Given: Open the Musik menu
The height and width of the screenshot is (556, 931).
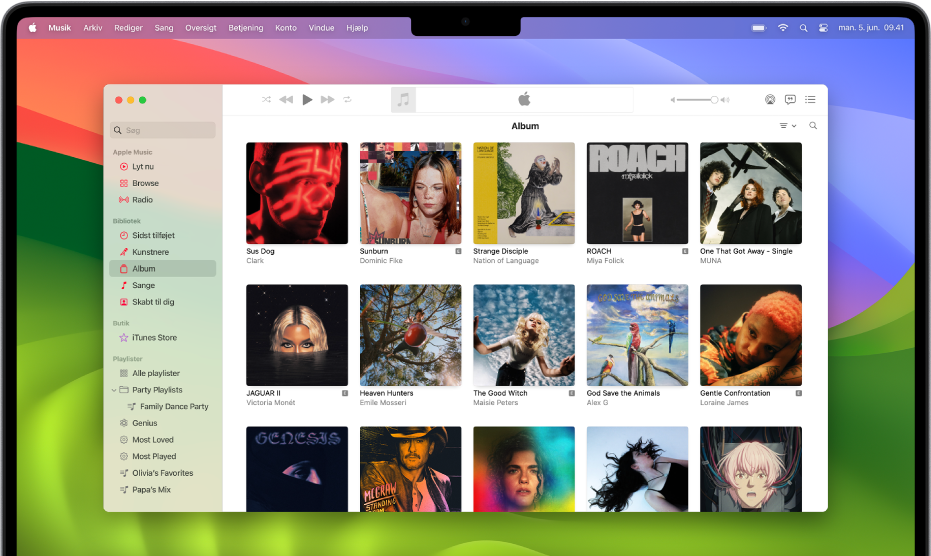Looking at the screenshot, I should (59, 28).
